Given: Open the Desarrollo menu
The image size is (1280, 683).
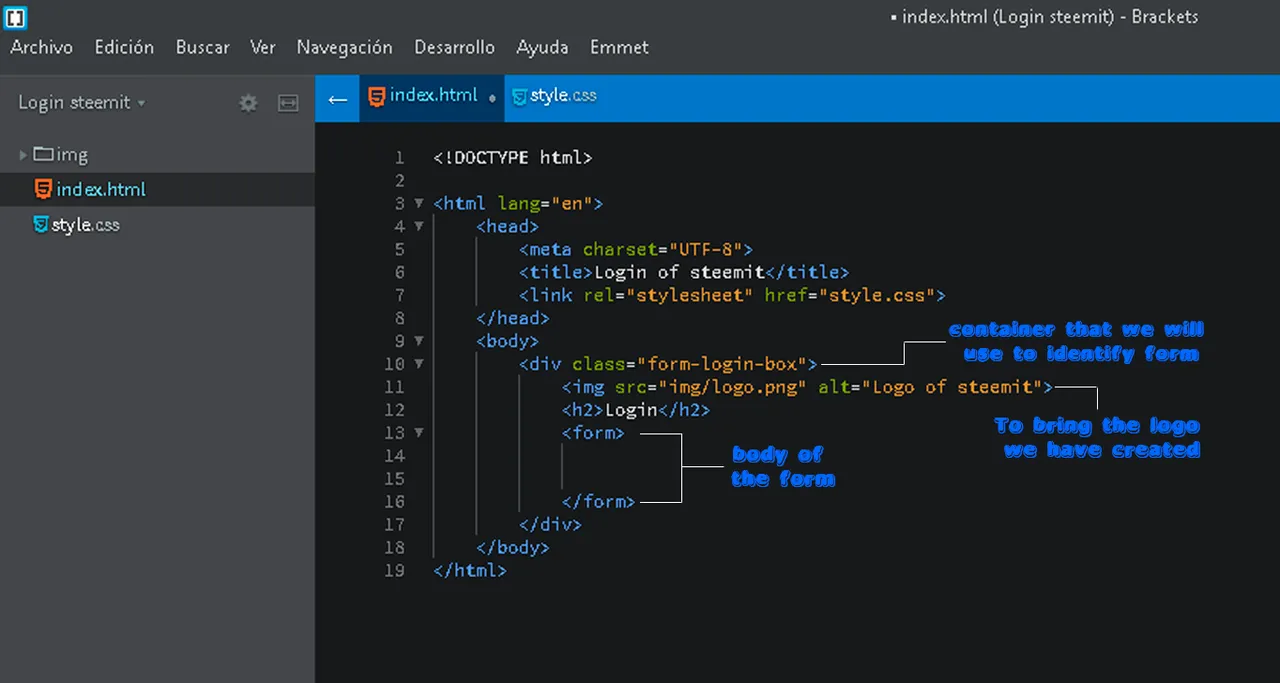Looking at the screenshot, I should 454,47.
